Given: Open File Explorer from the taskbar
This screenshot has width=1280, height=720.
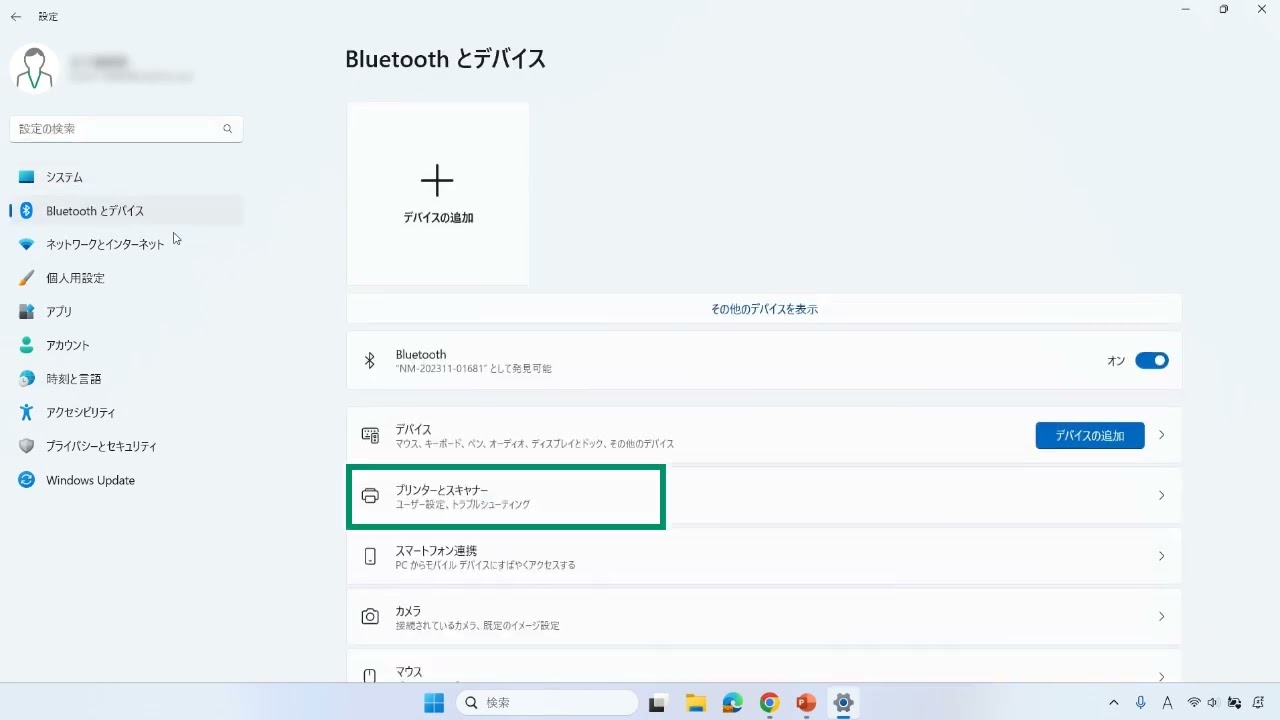Looking at the screenshot, I should (x=695, y=703).
